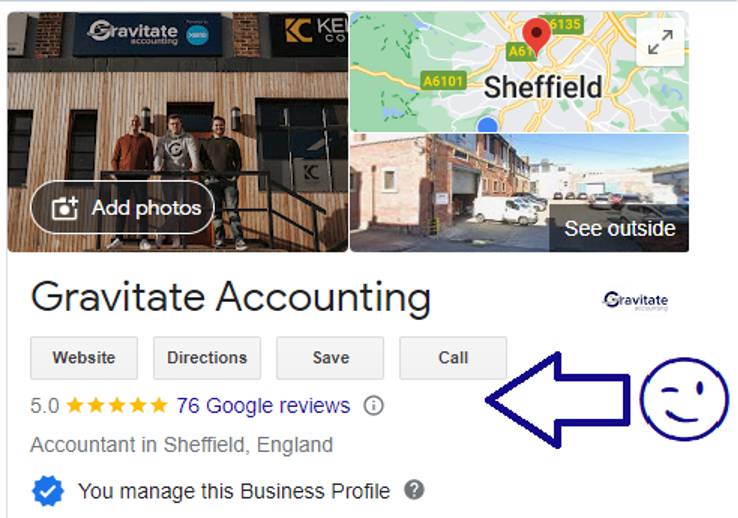The image size is (738, 518).
Task: Open 76 Google reviews link
Action: 263,405
